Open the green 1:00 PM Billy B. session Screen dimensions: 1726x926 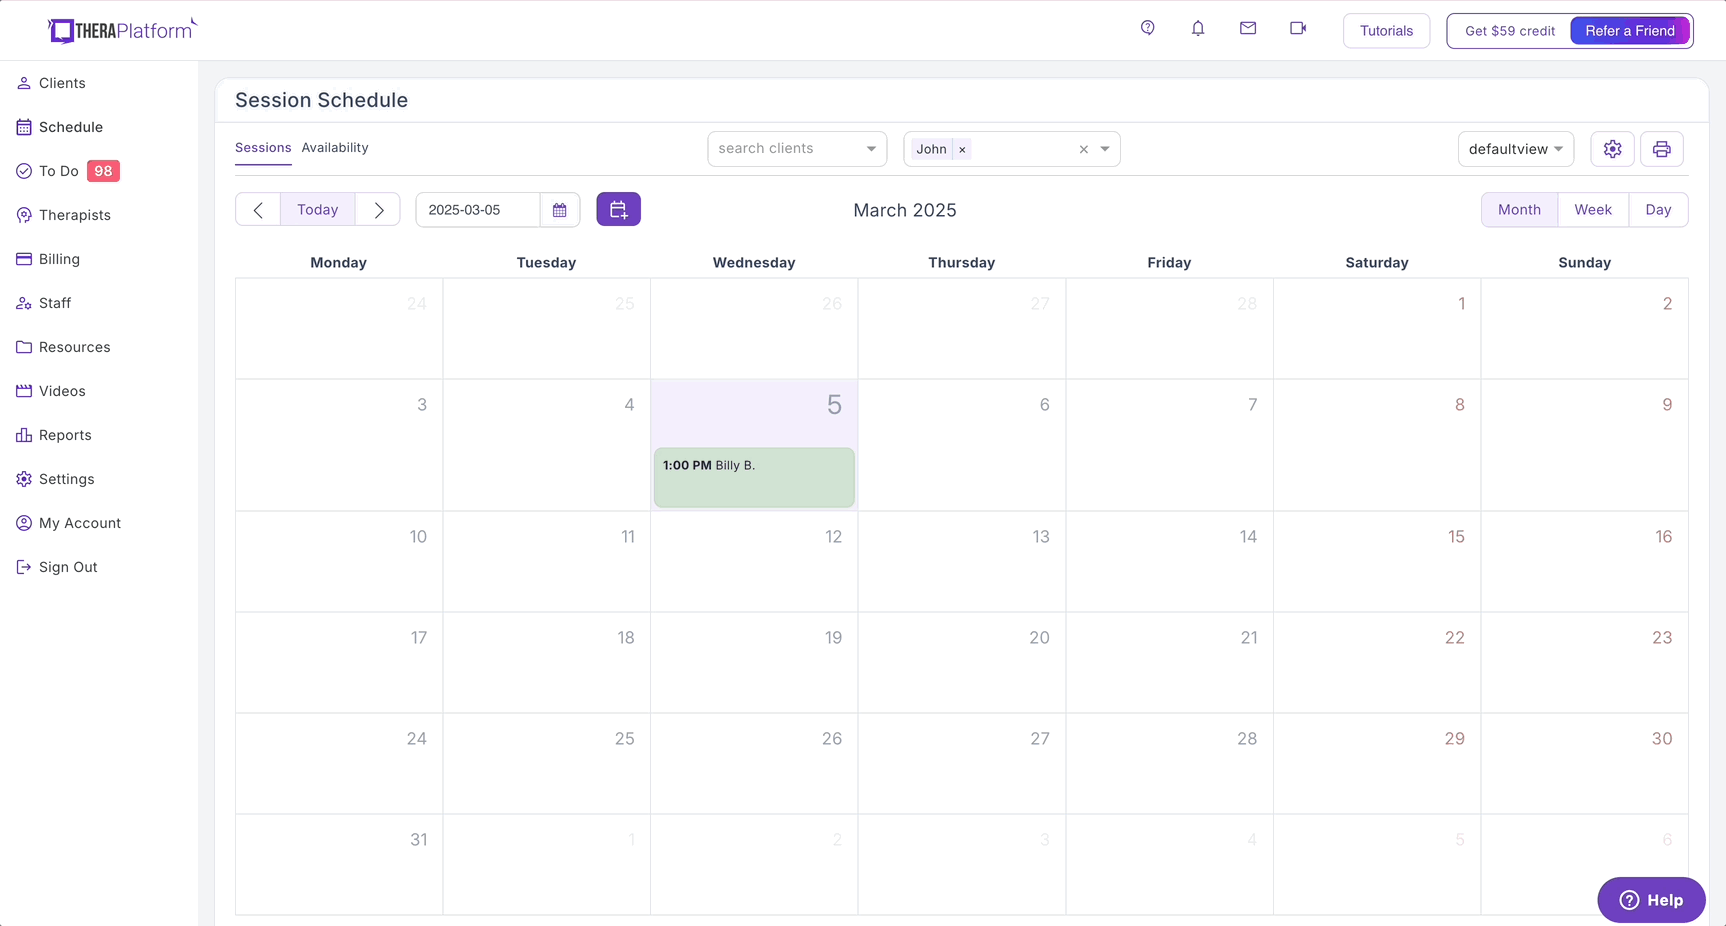click(x=753, y=477)
